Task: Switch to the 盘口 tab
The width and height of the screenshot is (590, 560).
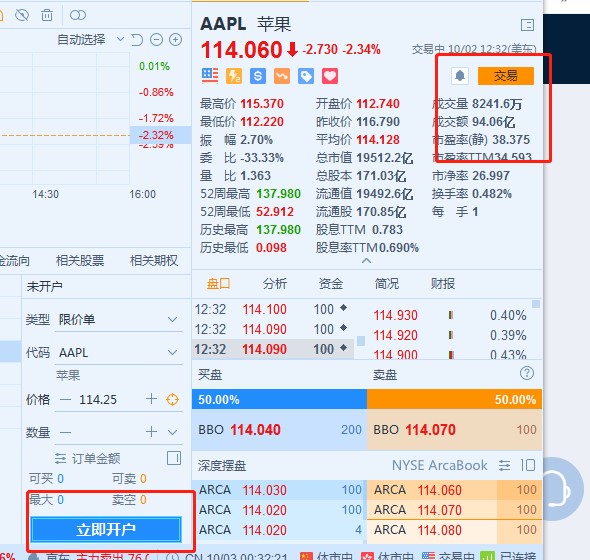Action: (x=218, y=283)
